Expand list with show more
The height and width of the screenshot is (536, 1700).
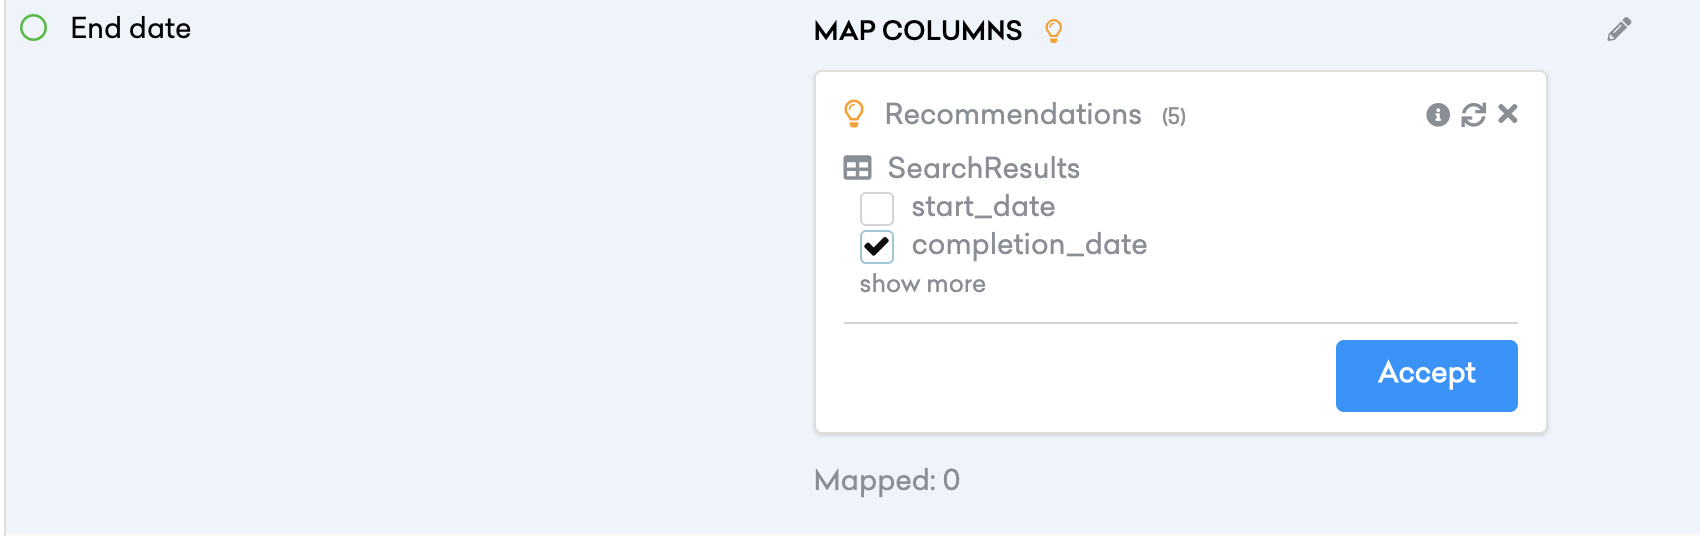click(922, 284)
